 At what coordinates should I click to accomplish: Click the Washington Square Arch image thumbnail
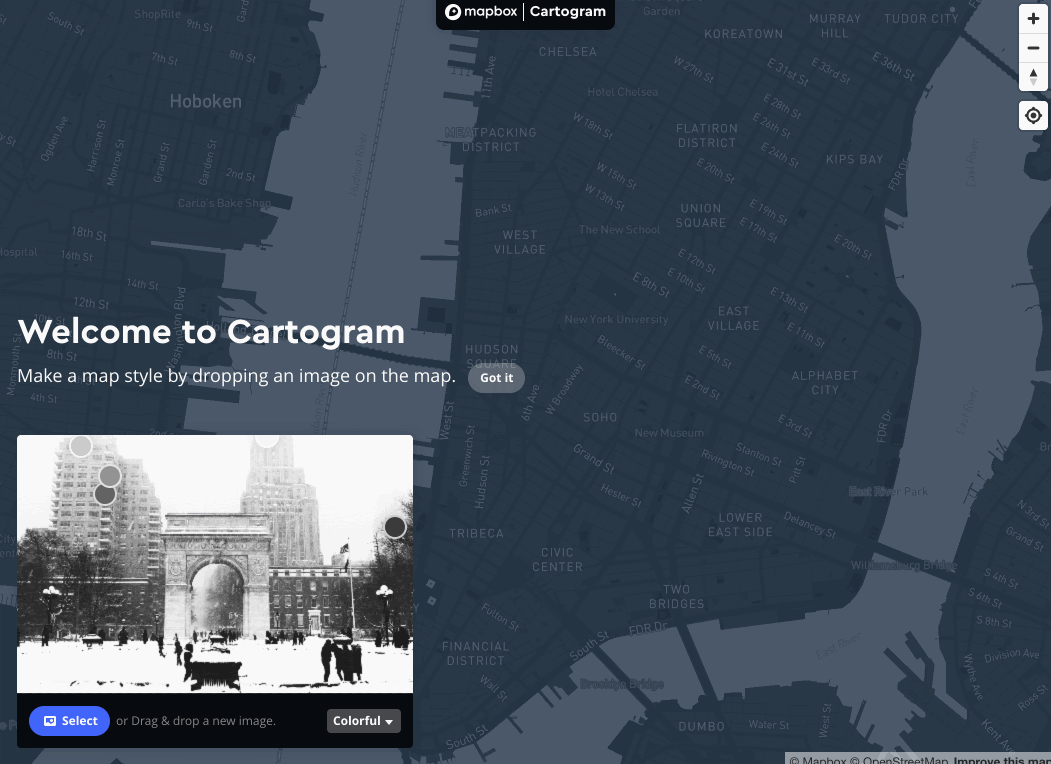click(x=215, y=563)
